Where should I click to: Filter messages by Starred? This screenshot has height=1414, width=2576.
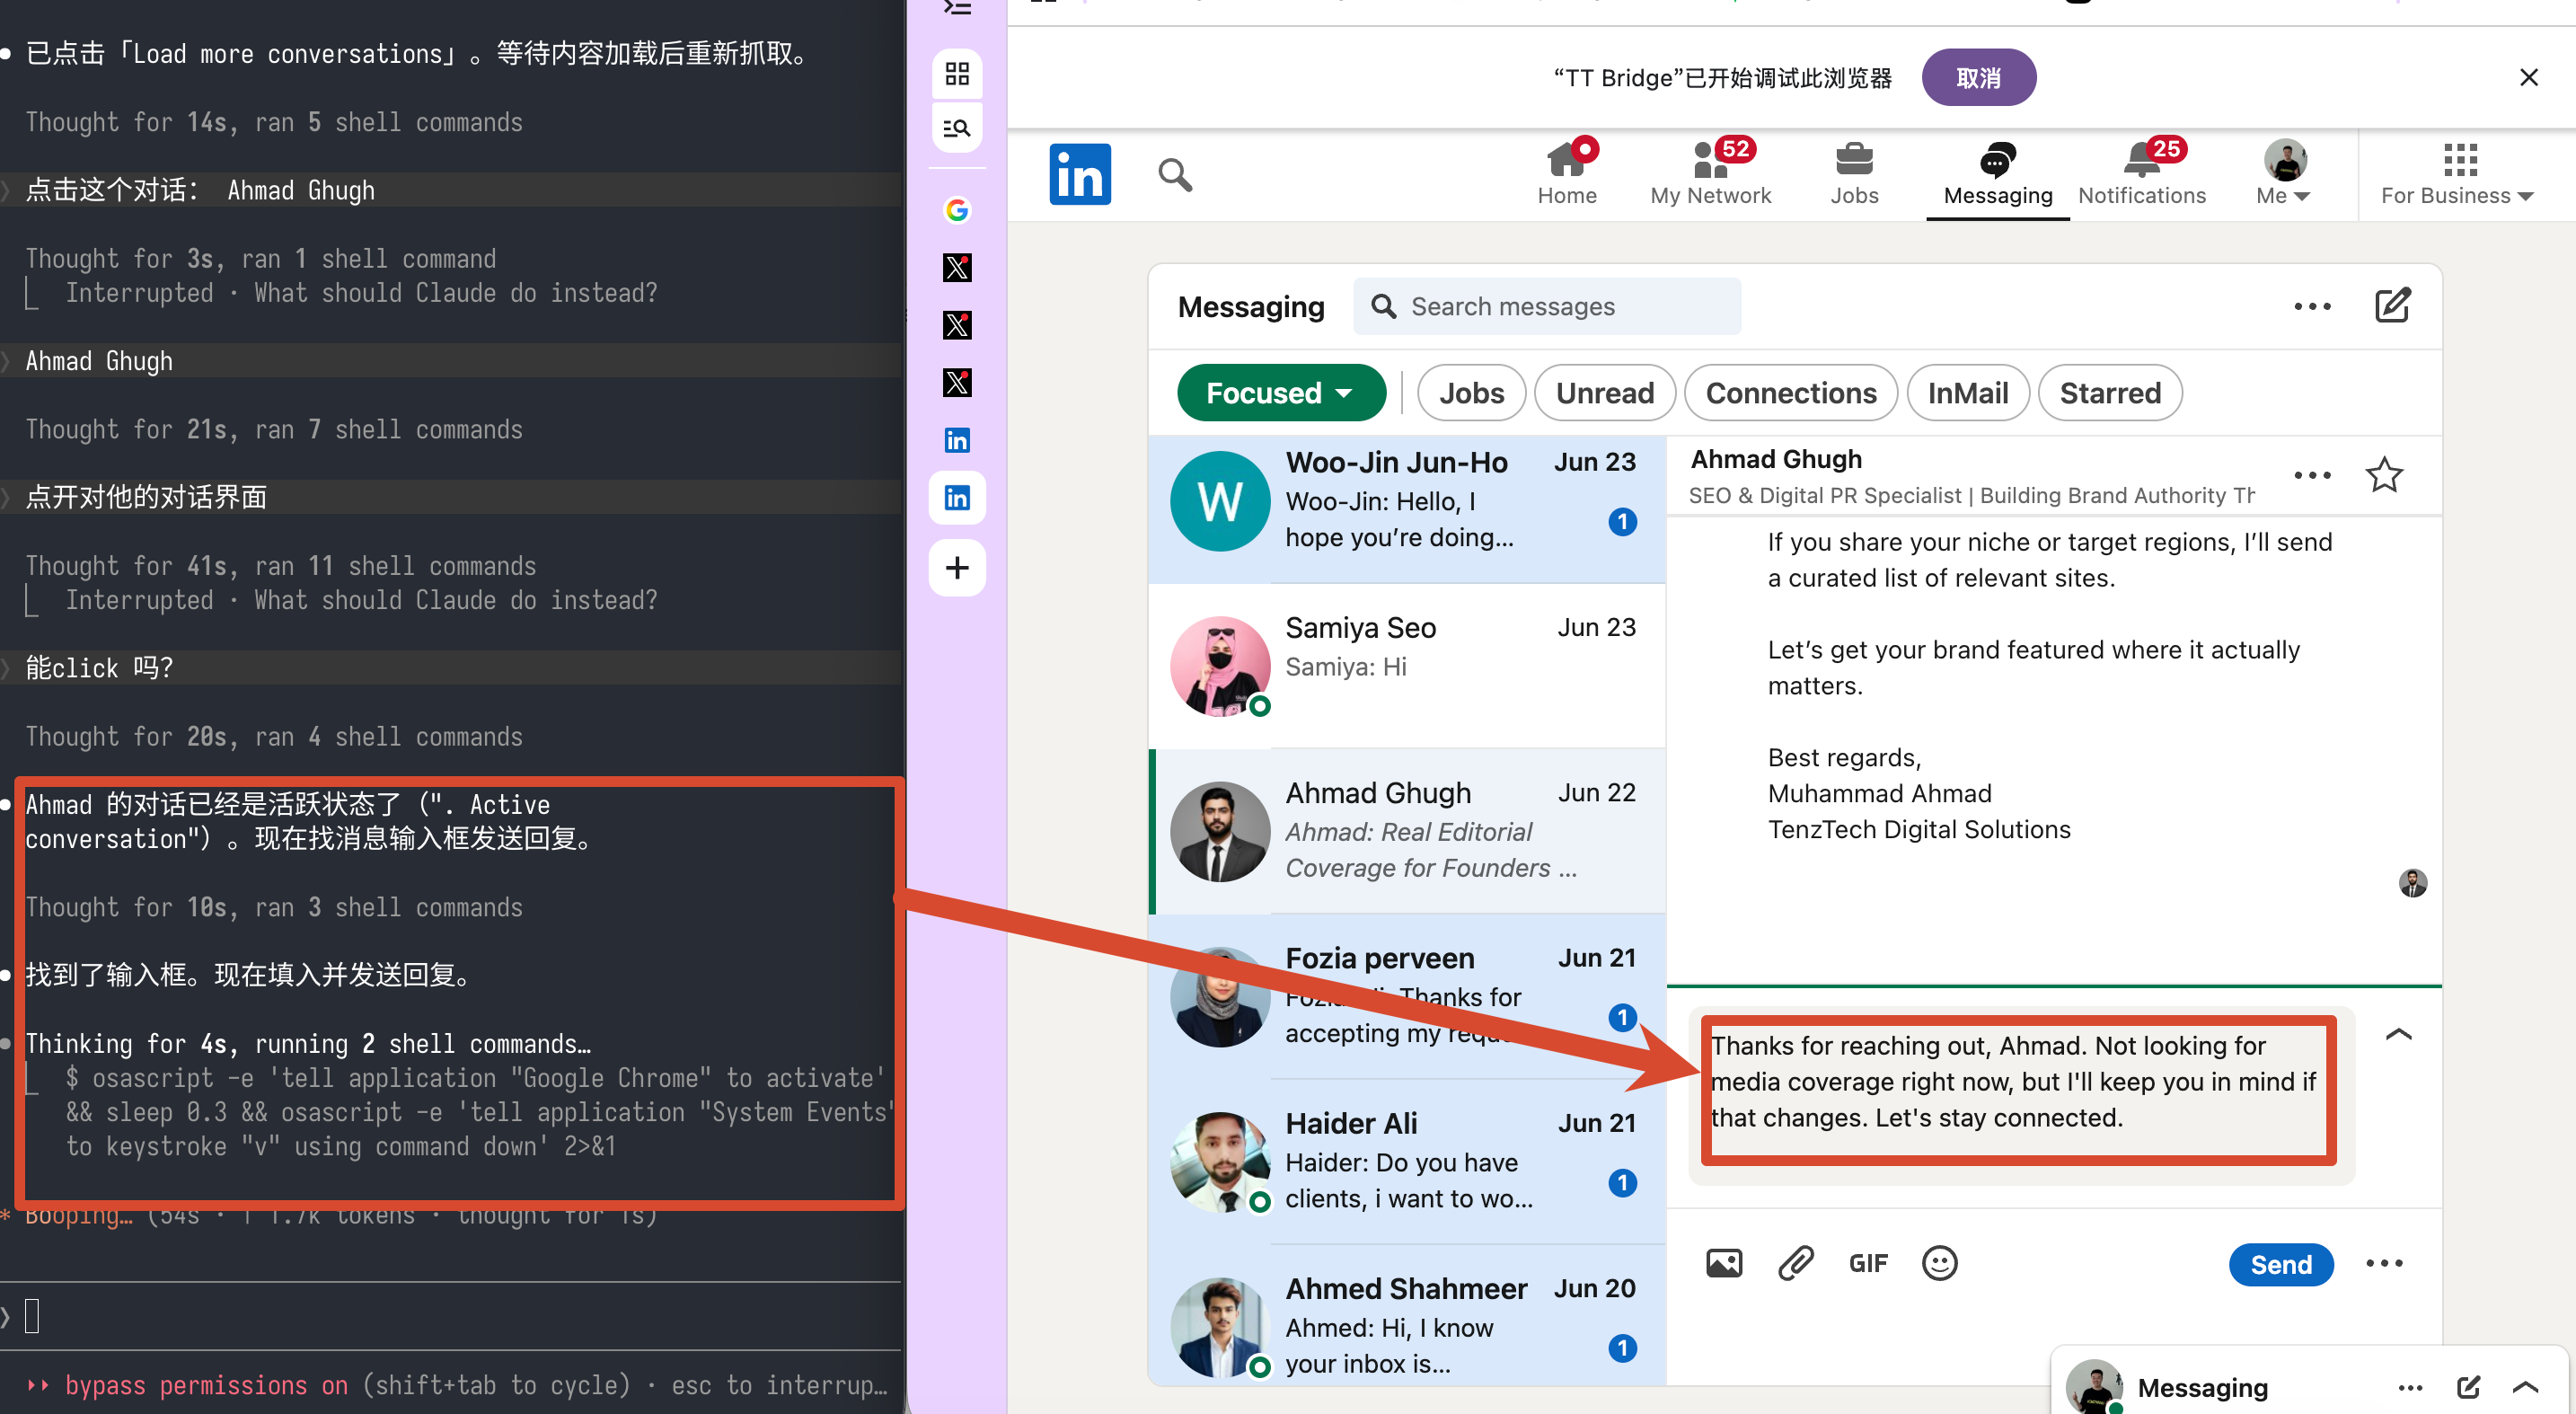2110,393
